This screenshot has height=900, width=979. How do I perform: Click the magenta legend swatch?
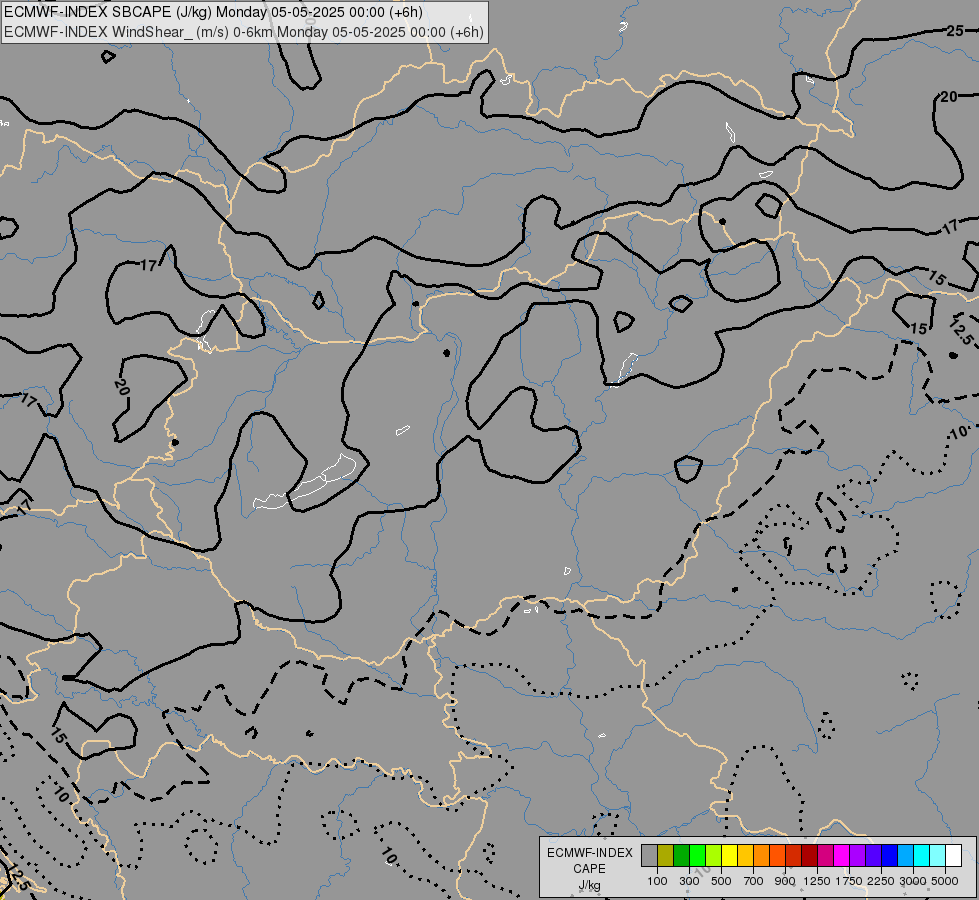pos(841,855)
